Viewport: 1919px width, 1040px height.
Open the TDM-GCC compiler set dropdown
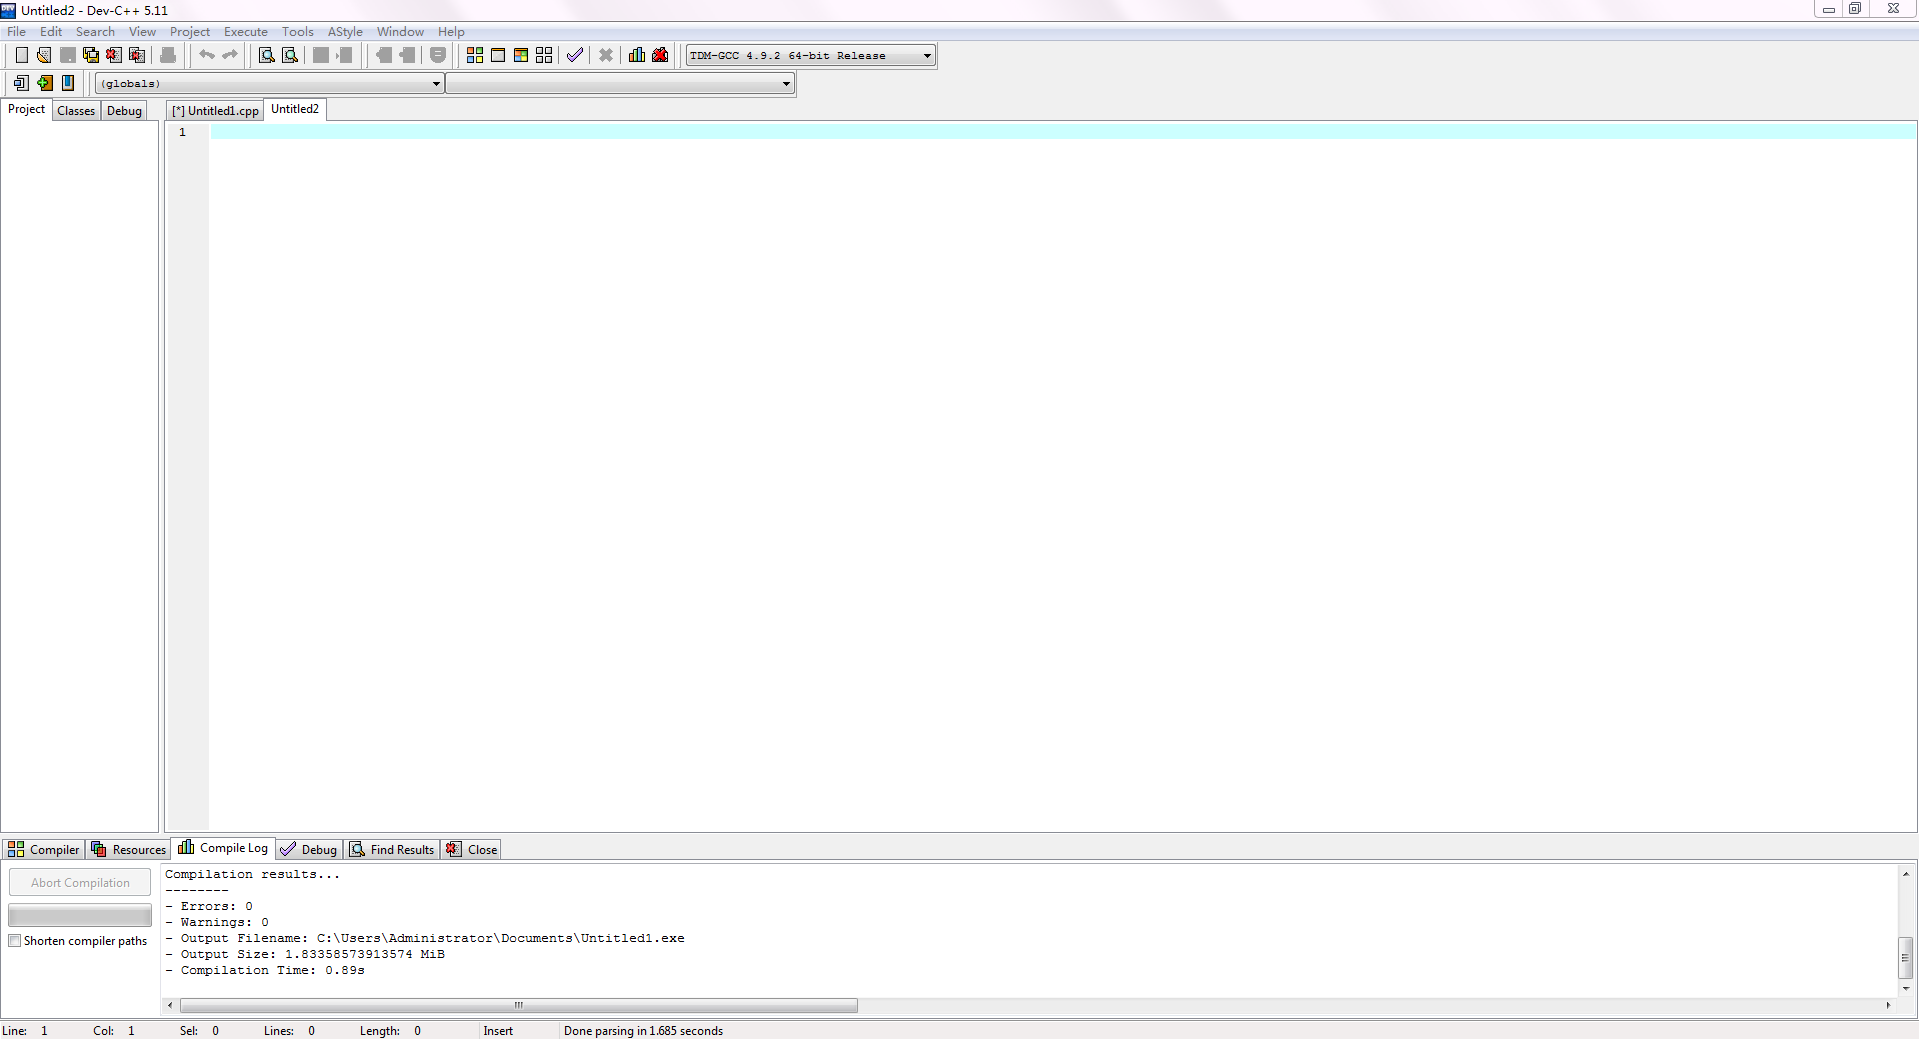[x=927, y=56]
